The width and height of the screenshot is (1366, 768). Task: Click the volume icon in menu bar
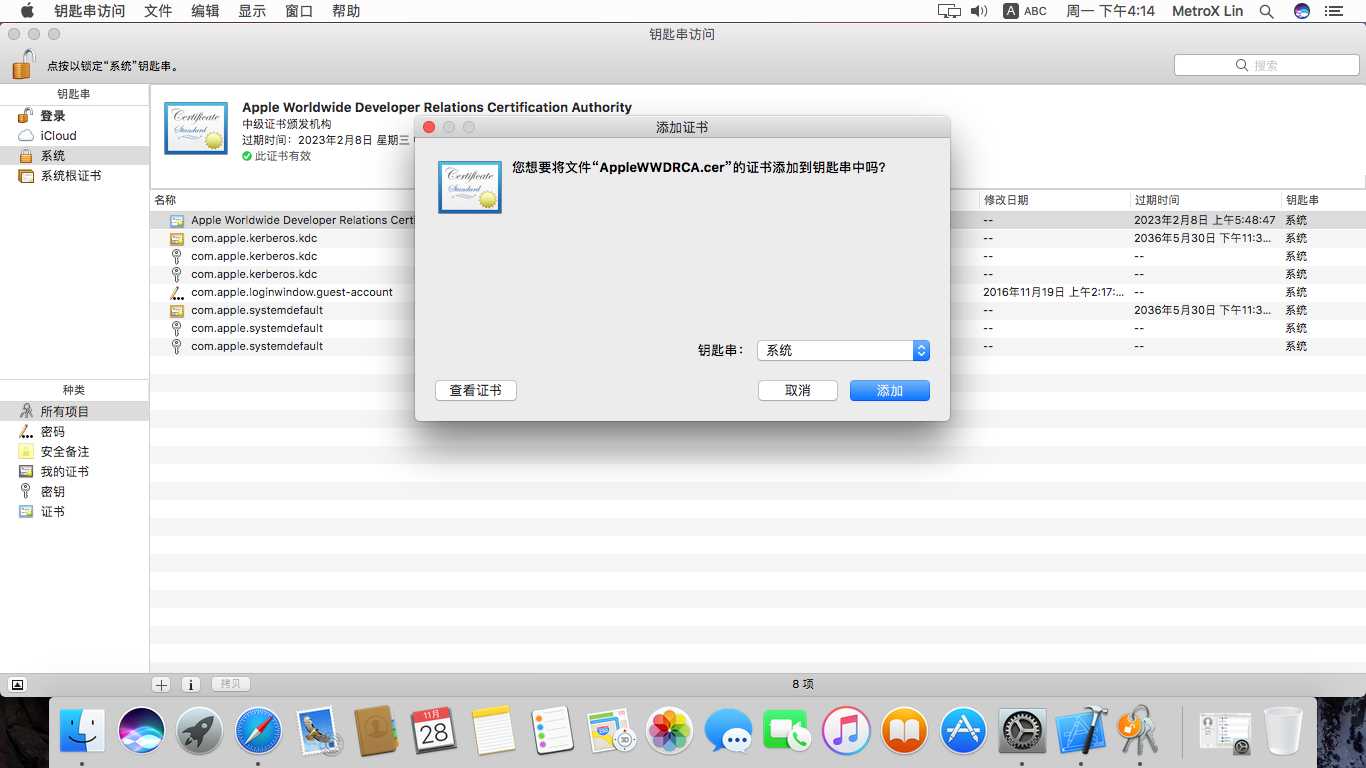click(x=979, y=11)
